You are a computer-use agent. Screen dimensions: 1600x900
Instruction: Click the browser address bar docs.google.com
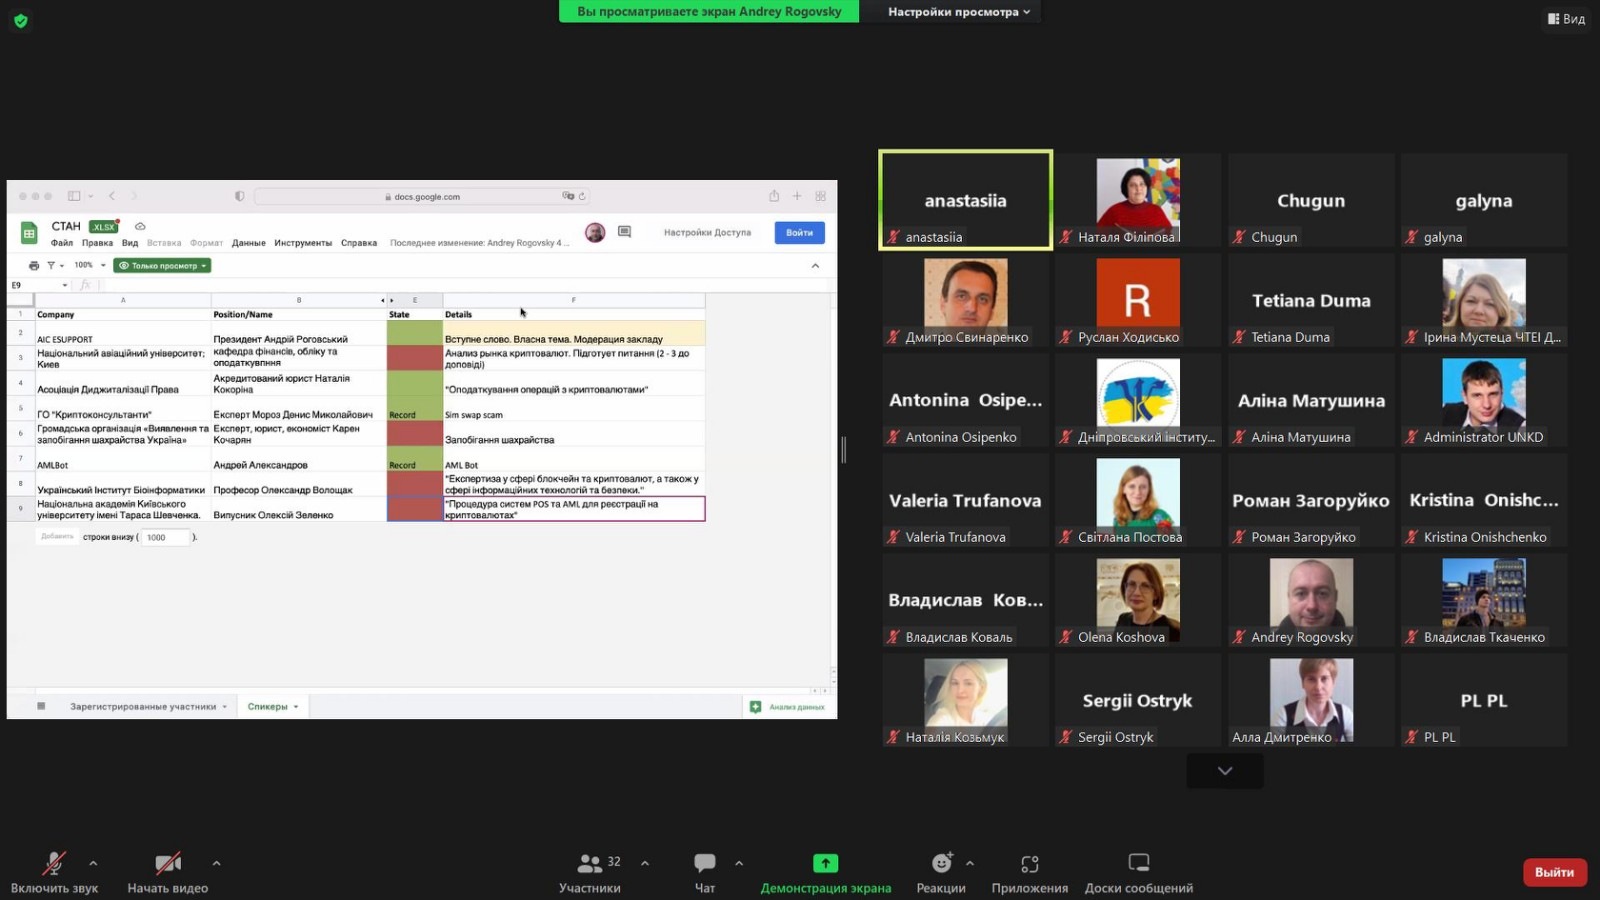(424, 196)
